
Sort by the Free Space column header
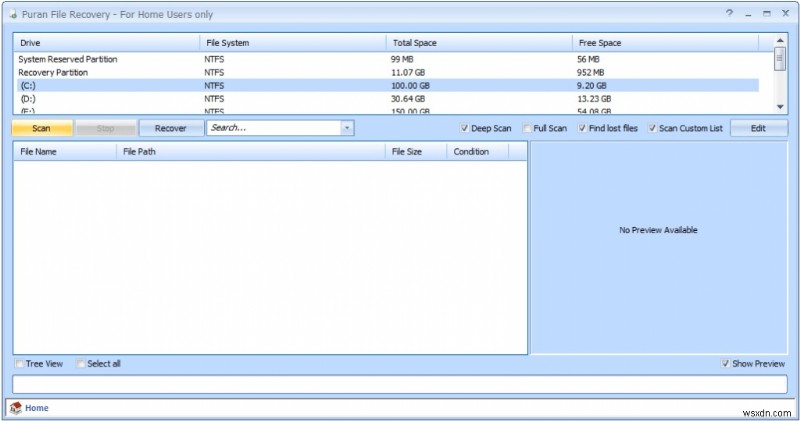[665, 43]
